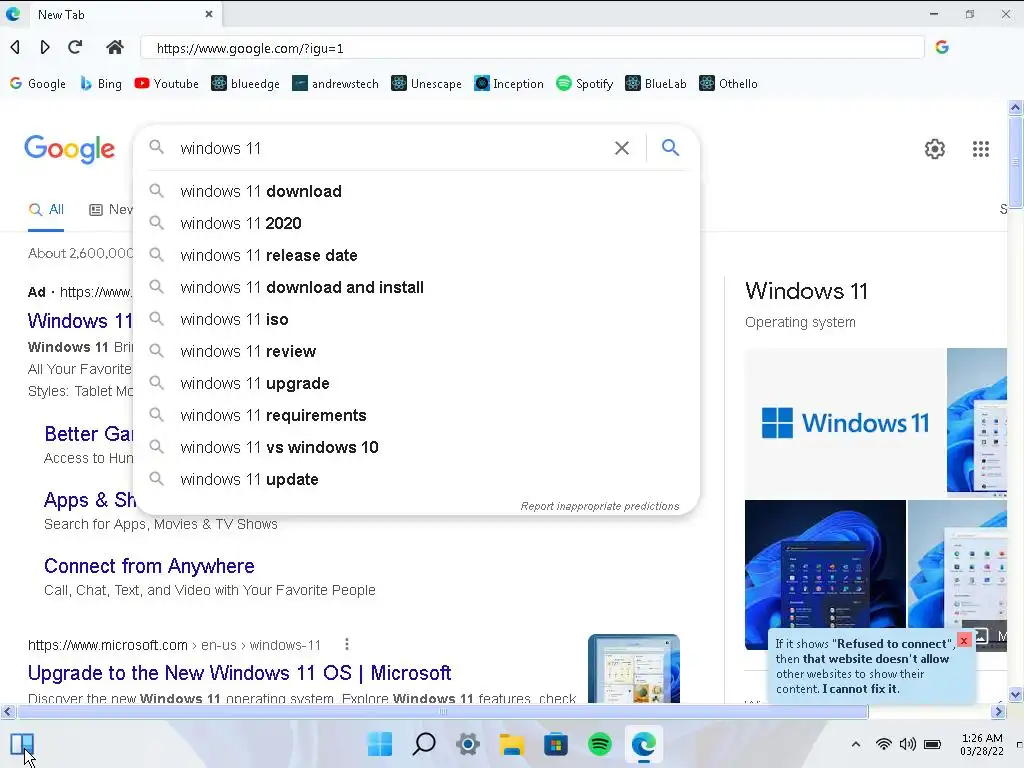The width and height of the screenshot is (1024, 768).
Task: Click the horizontal scrollbar right arrow
Action: click(x=999, y=711)
